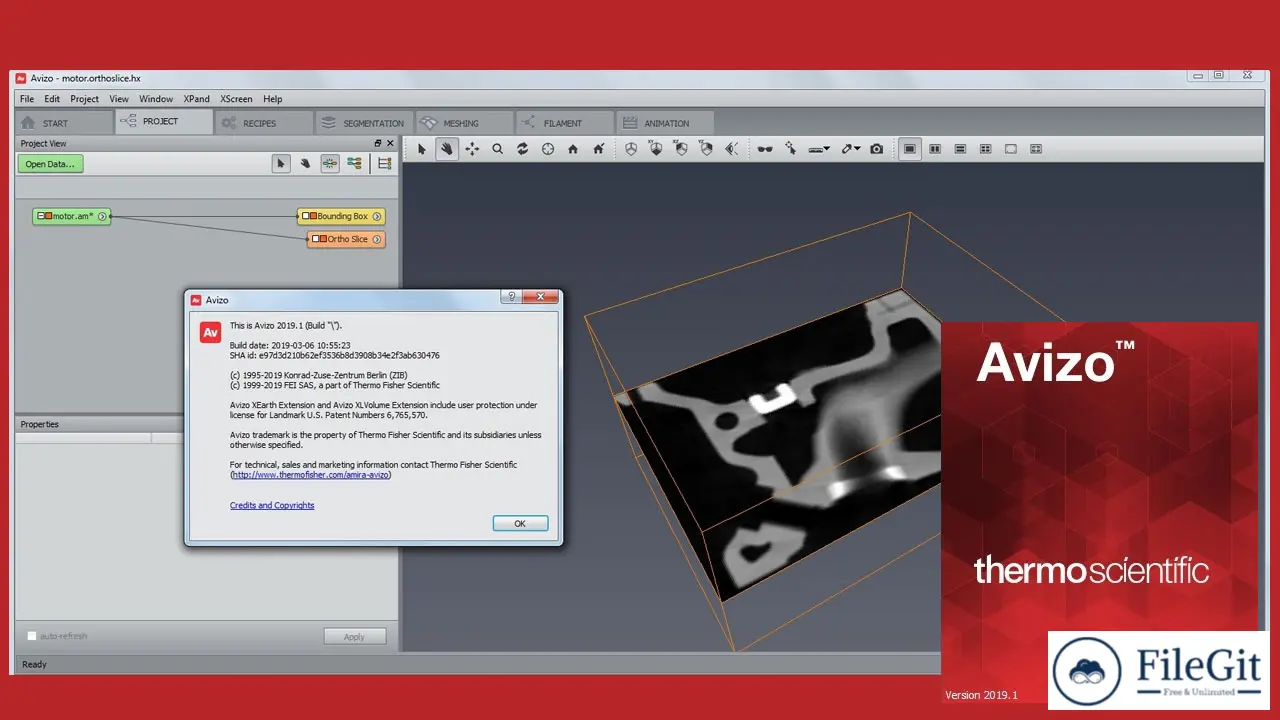Screen dimensions: 1280x720
Task: Switch to the RECIPES tab
Action: (x=263, y=123)
